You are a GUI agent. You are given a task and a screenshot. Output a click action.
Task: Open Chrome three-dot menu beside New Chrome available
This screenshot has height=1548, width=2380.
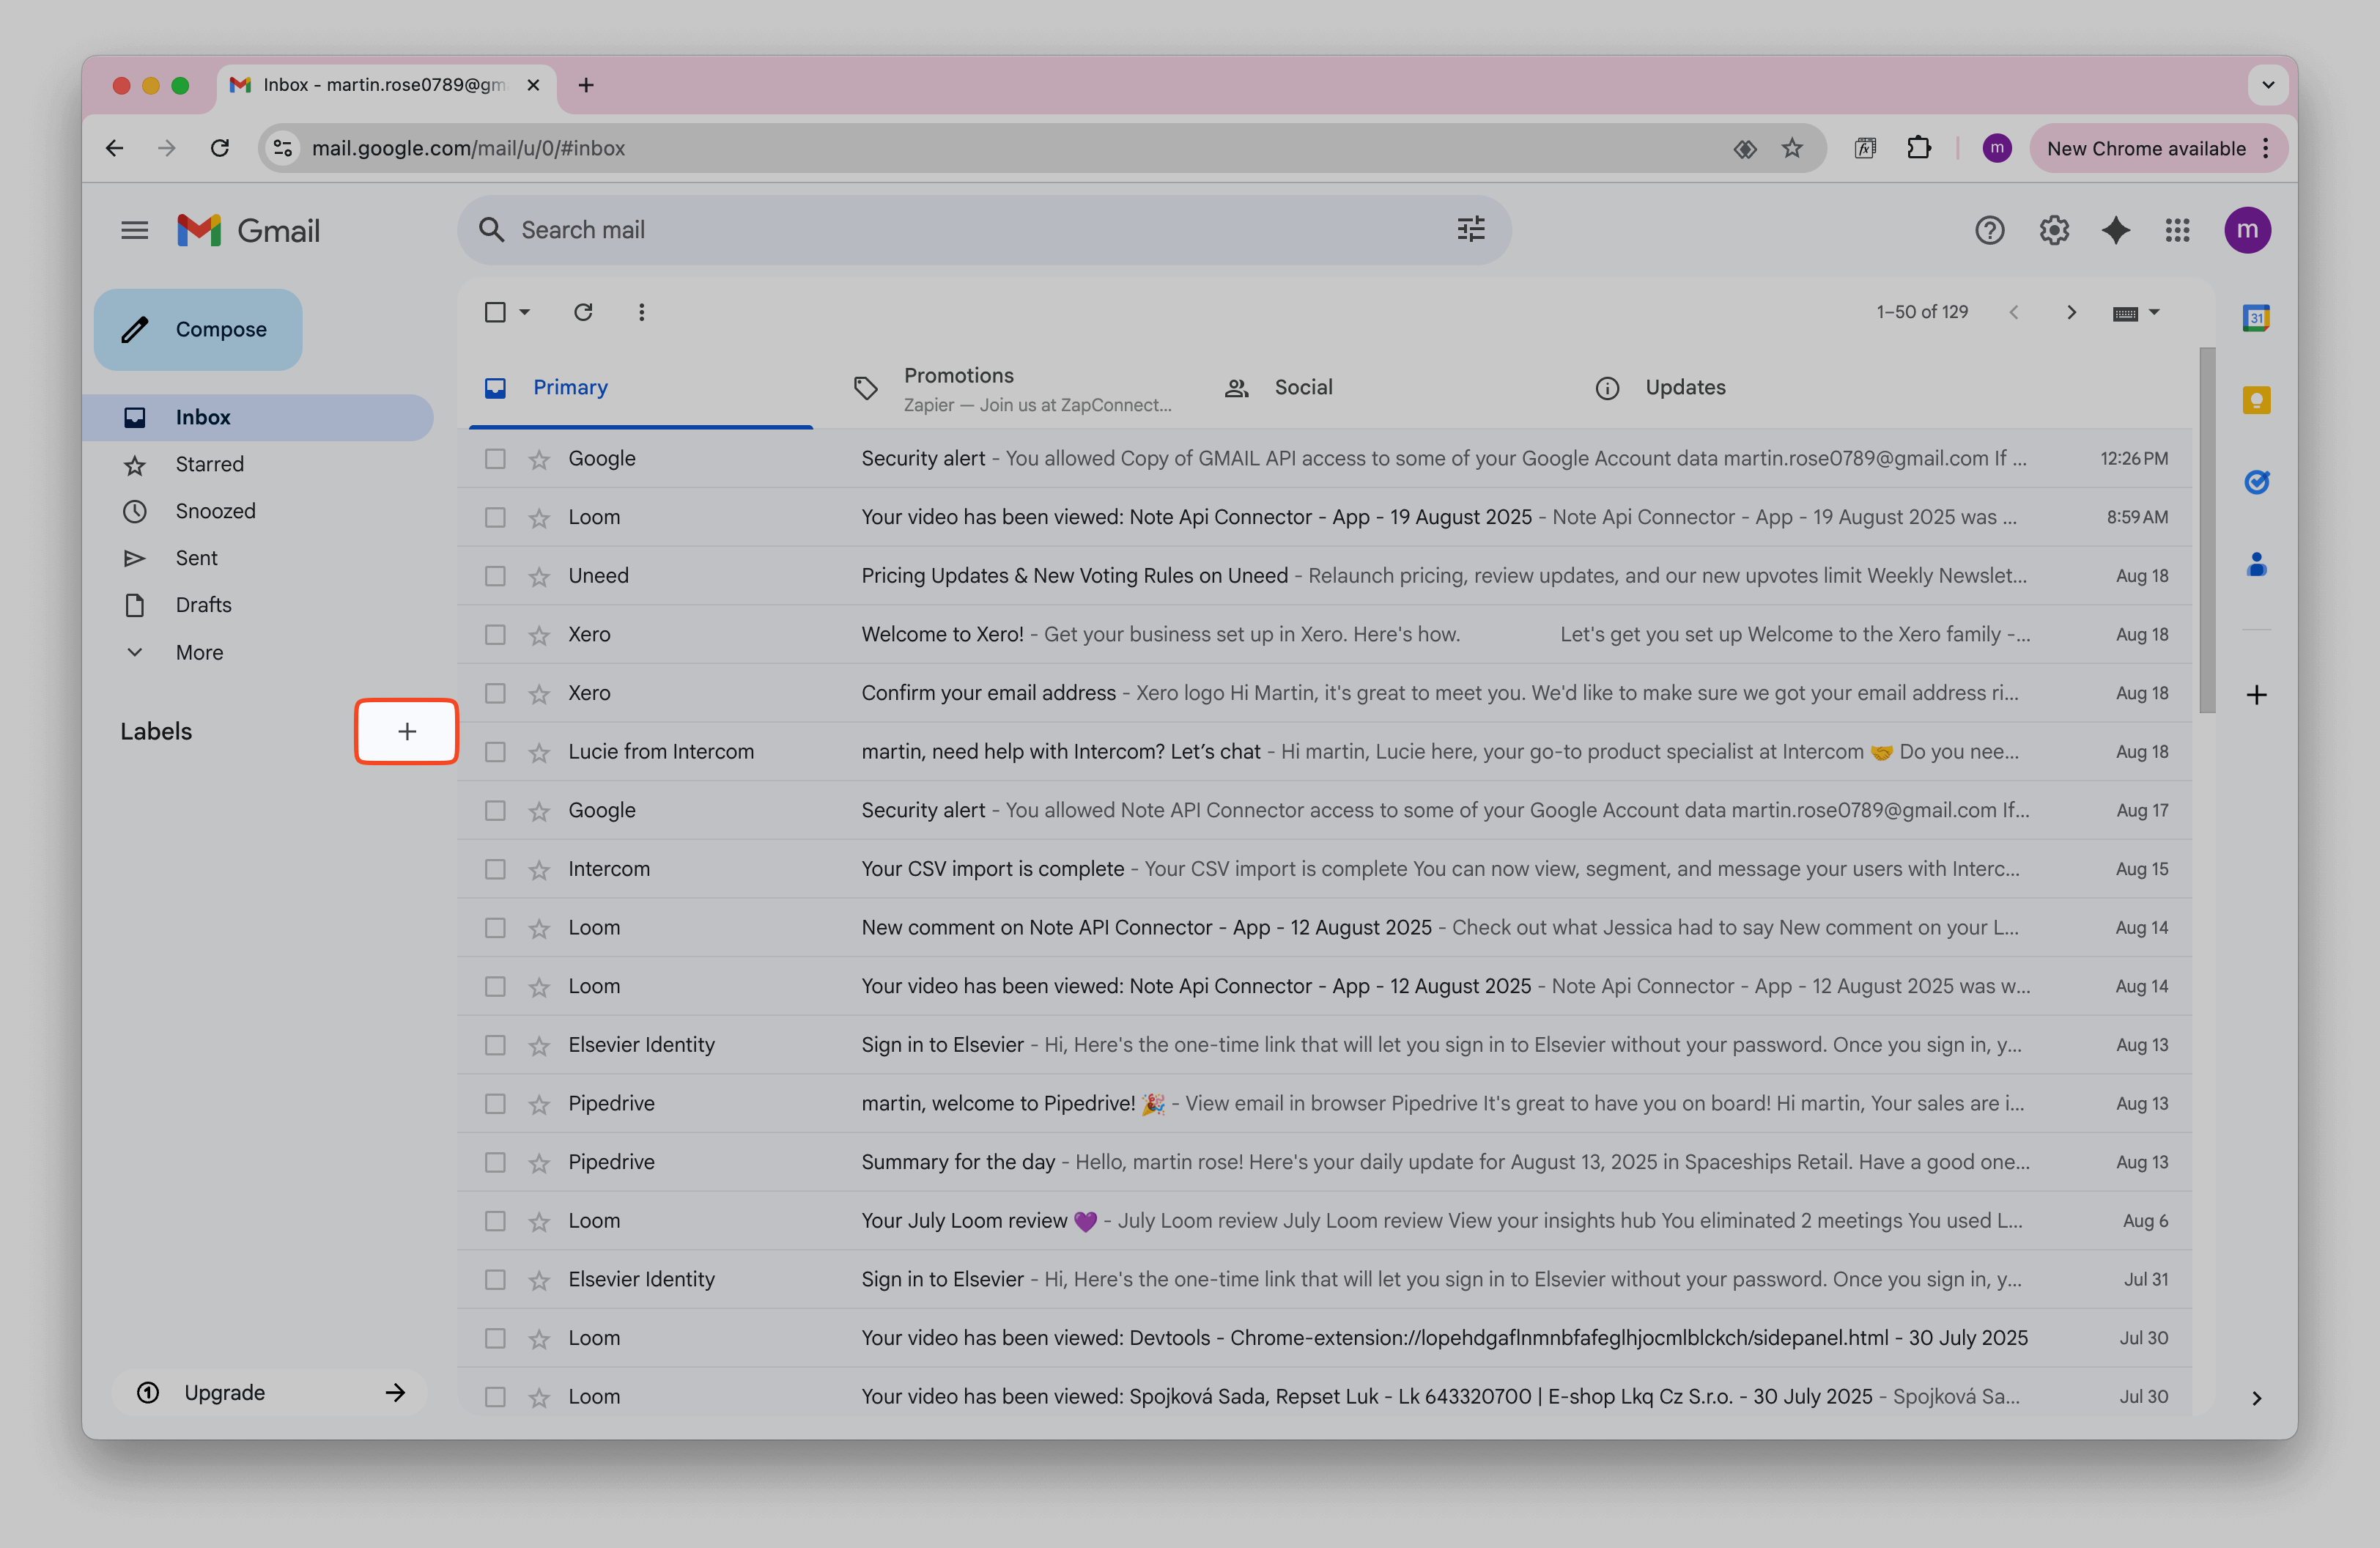[x=2265, y=148]
